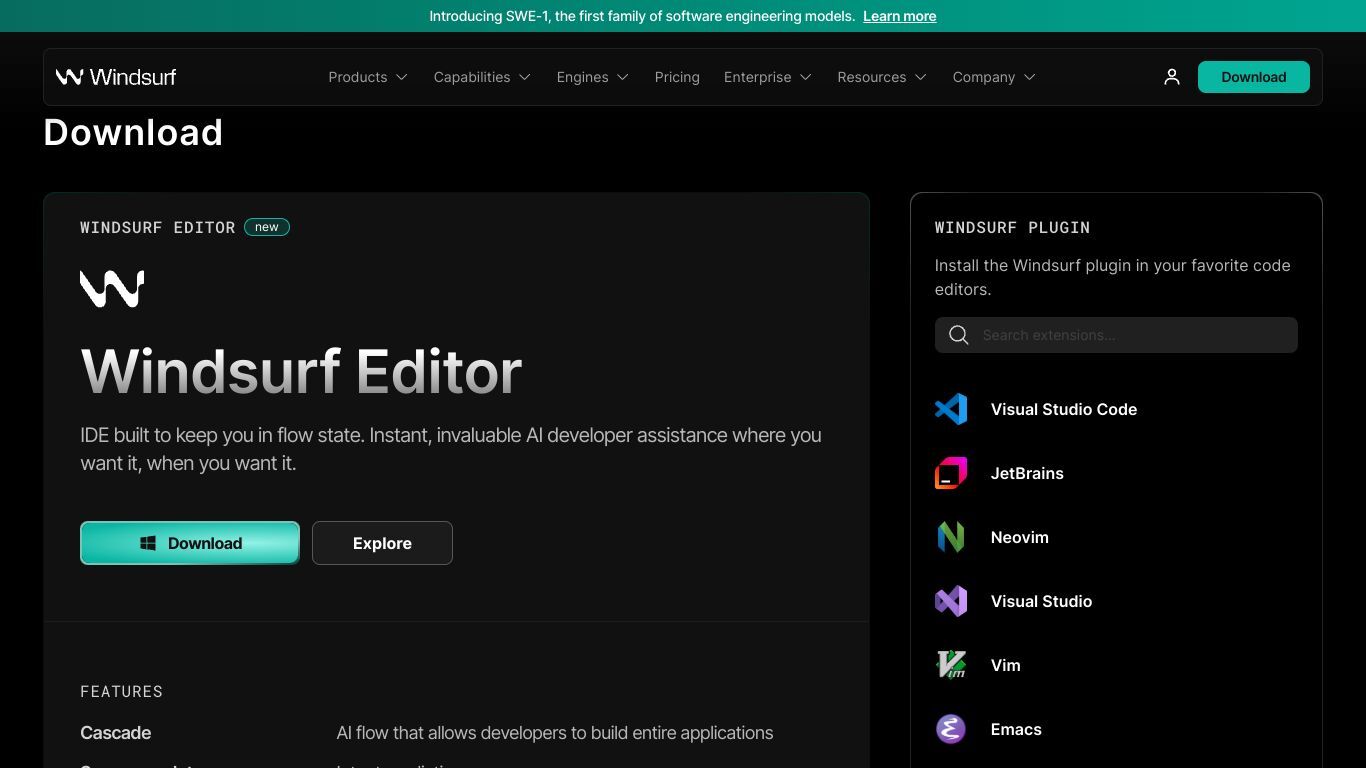Click the purple Visual Studio icon

pos(951,601)
